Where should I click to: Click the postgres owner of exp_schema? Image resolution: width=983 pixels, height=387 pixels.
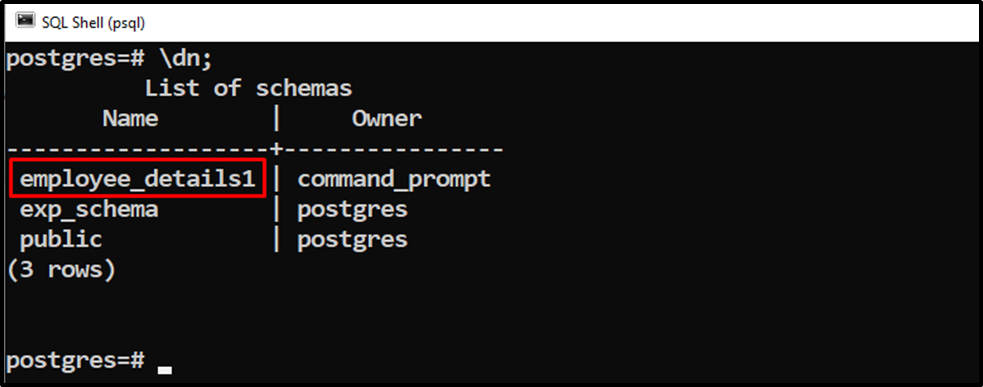[x=352, y=209]
